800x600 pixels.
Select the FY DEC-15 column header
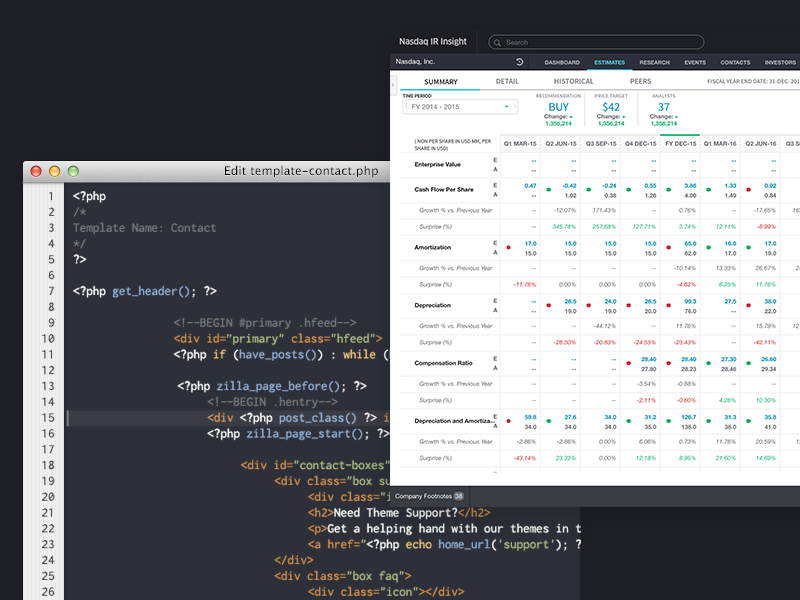(x=680, y=144)
